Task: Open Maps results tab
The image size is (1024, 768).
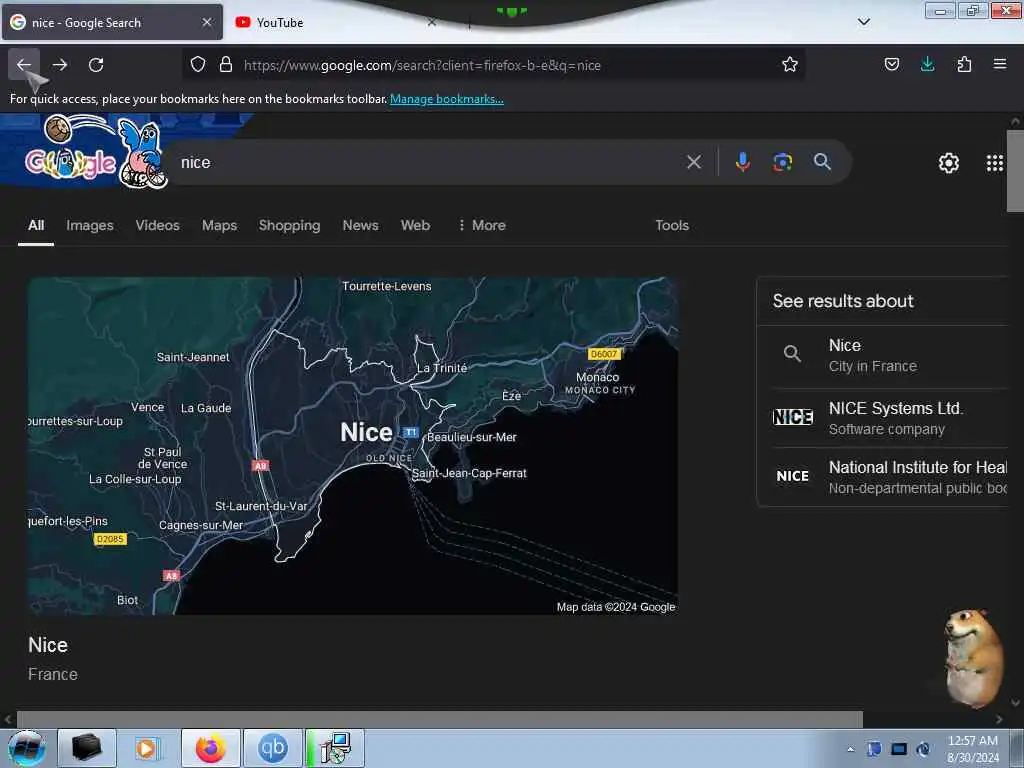Action: click(x=219, y=225)
